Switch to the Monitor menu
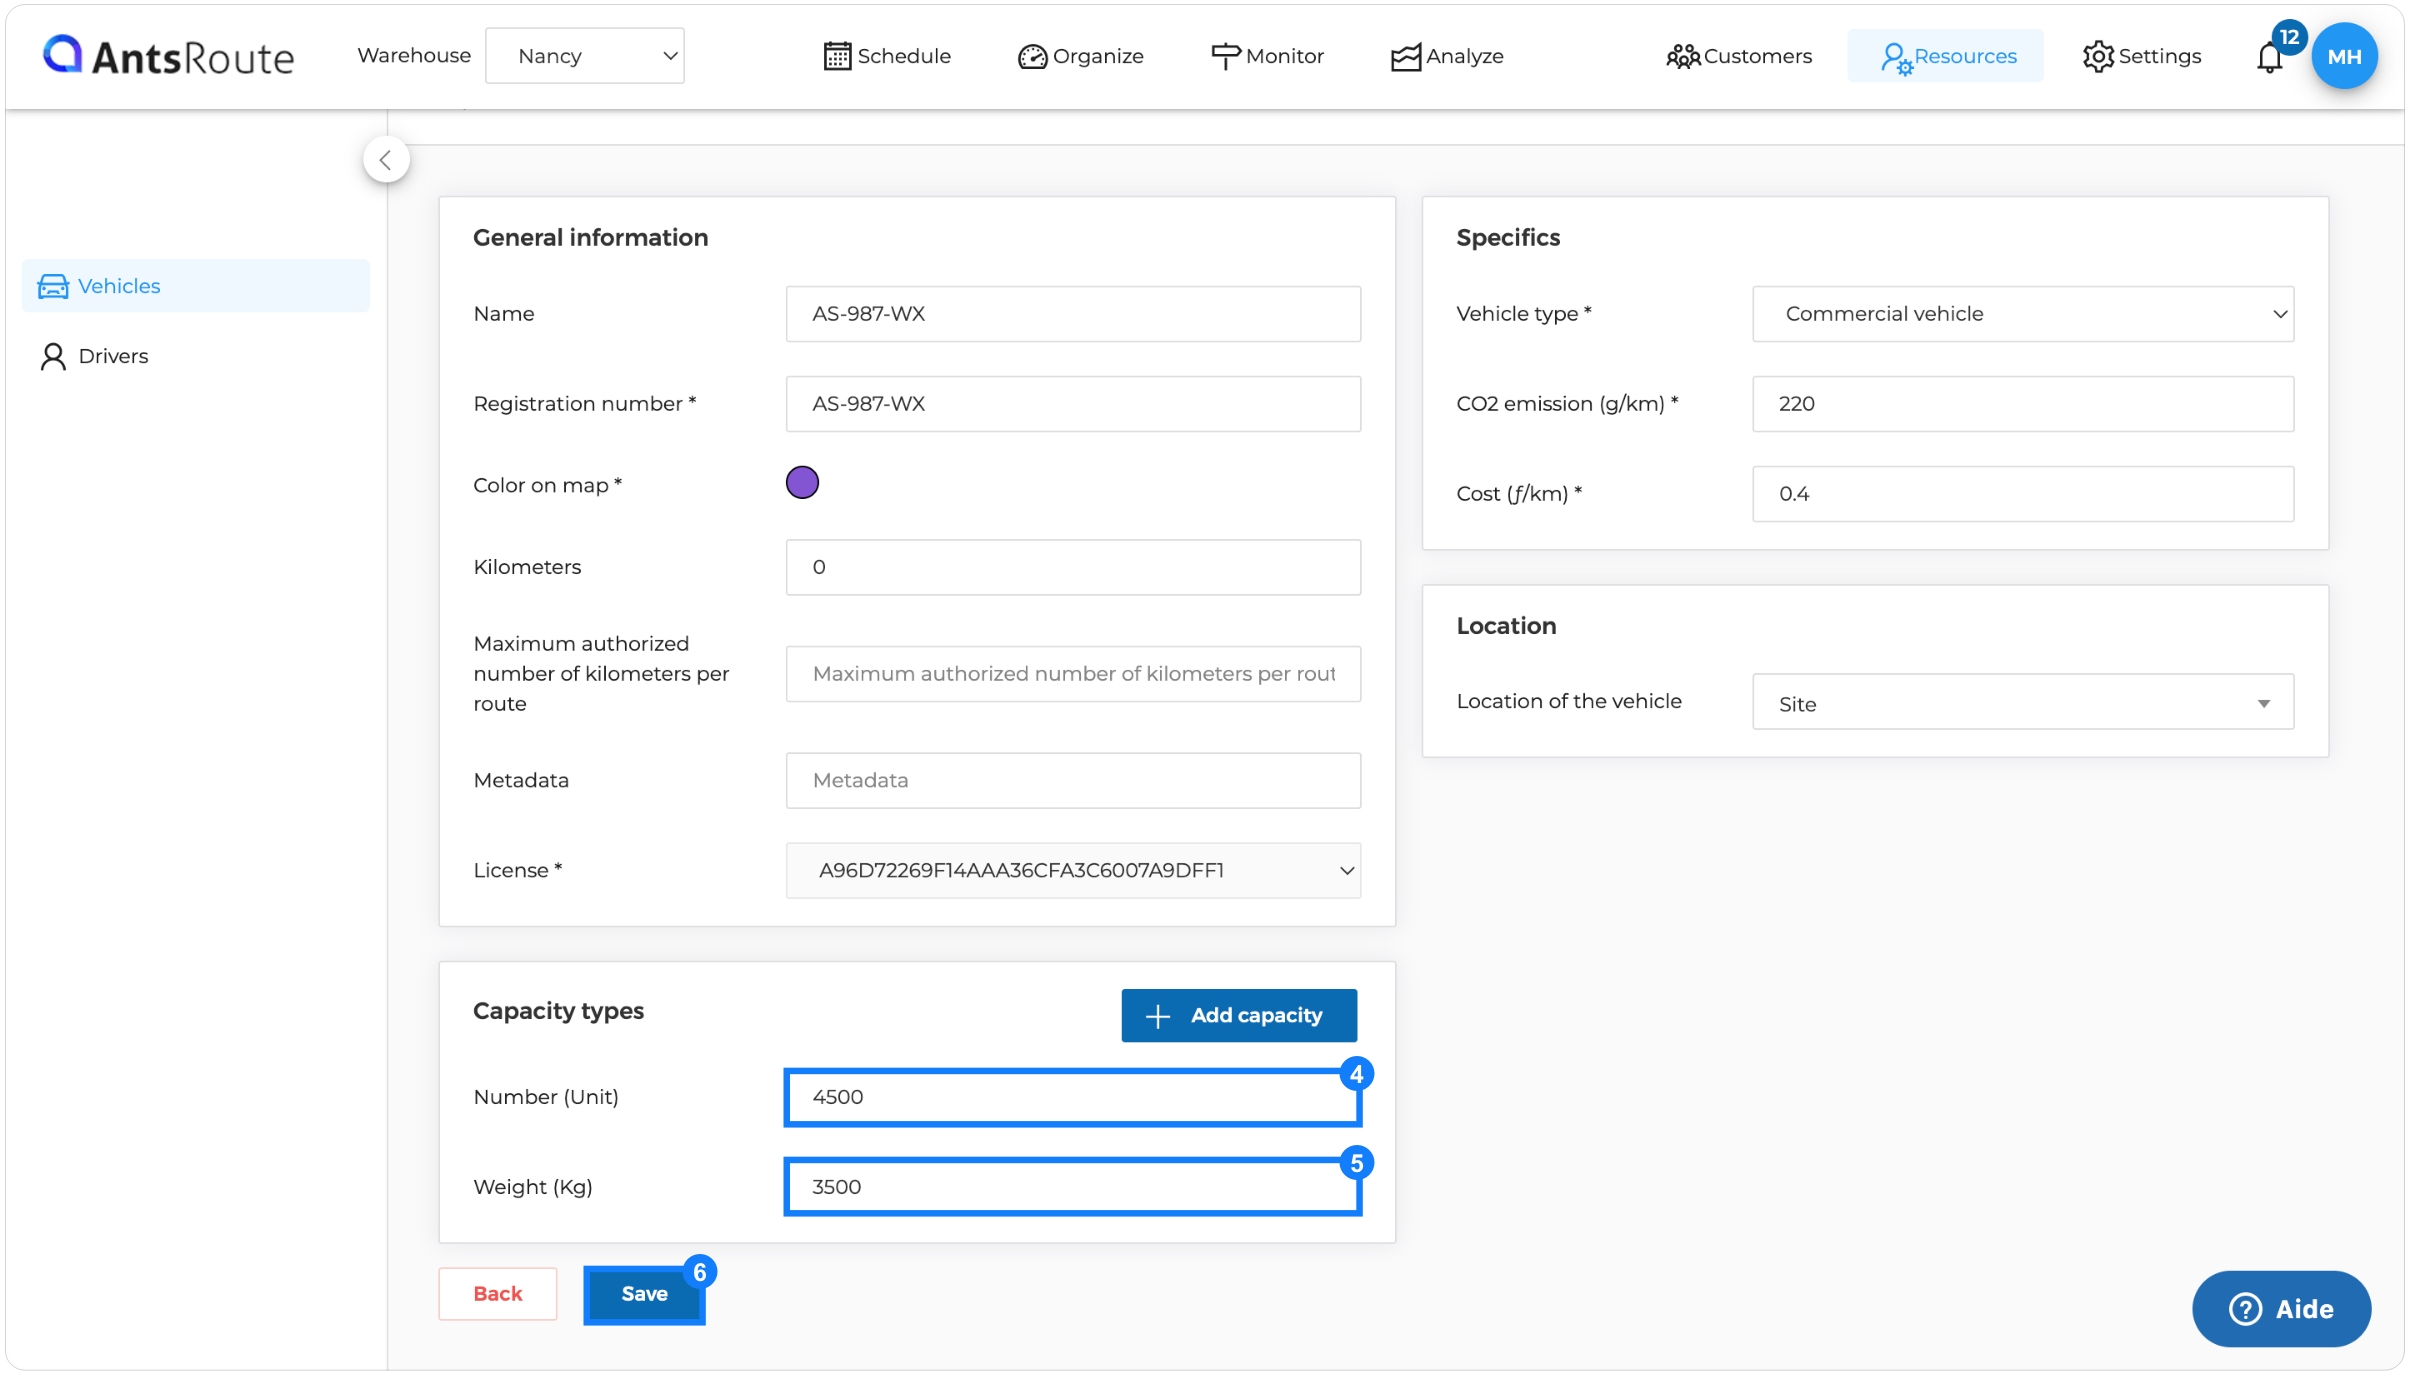 1267,57
